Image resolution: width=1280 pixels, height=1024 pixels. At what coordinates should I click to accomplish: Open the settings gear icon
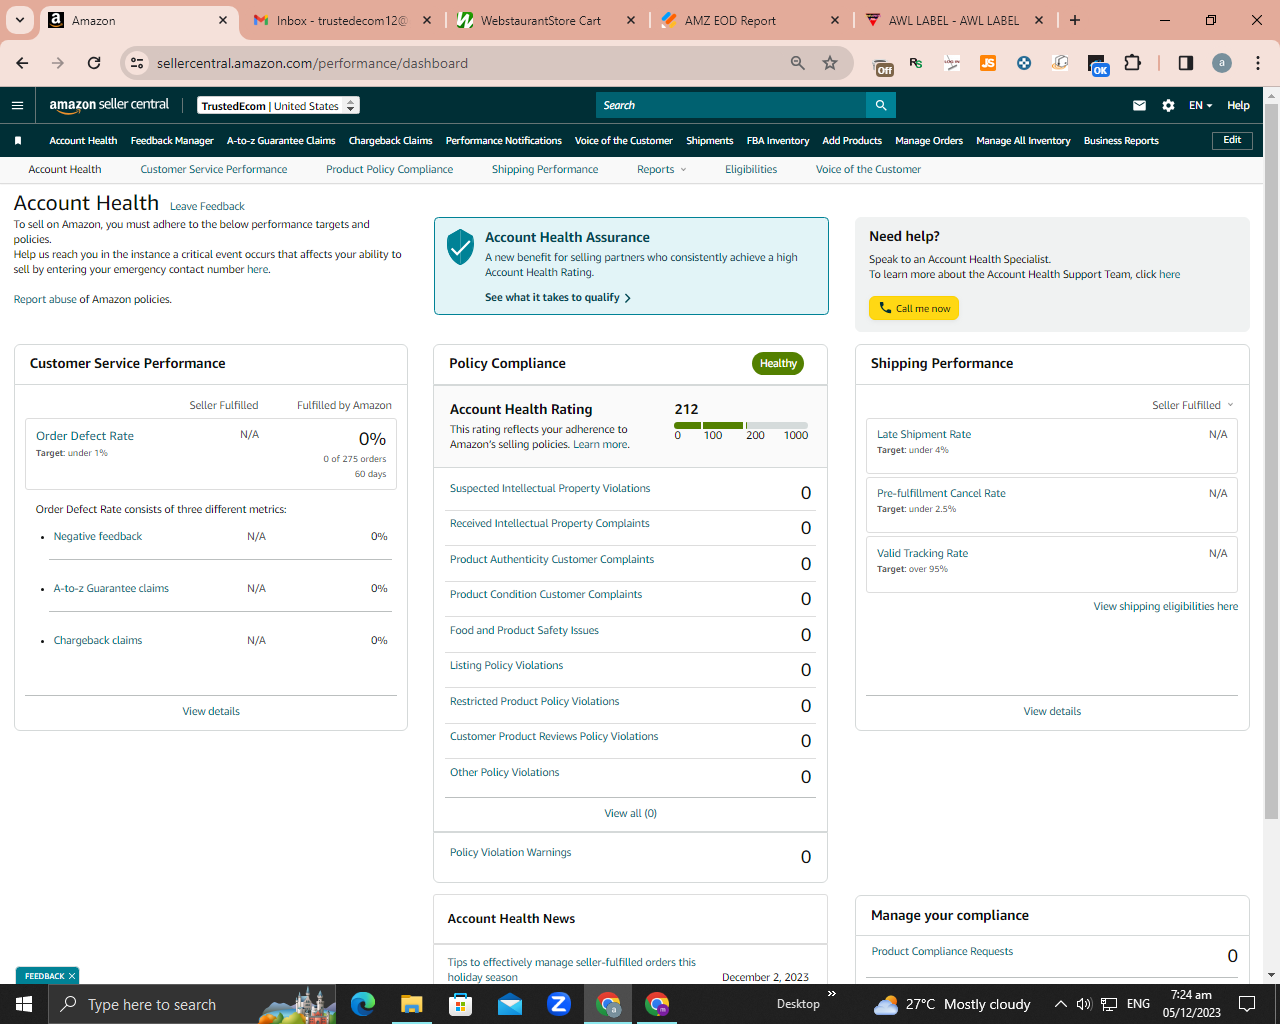point(1168,105)
